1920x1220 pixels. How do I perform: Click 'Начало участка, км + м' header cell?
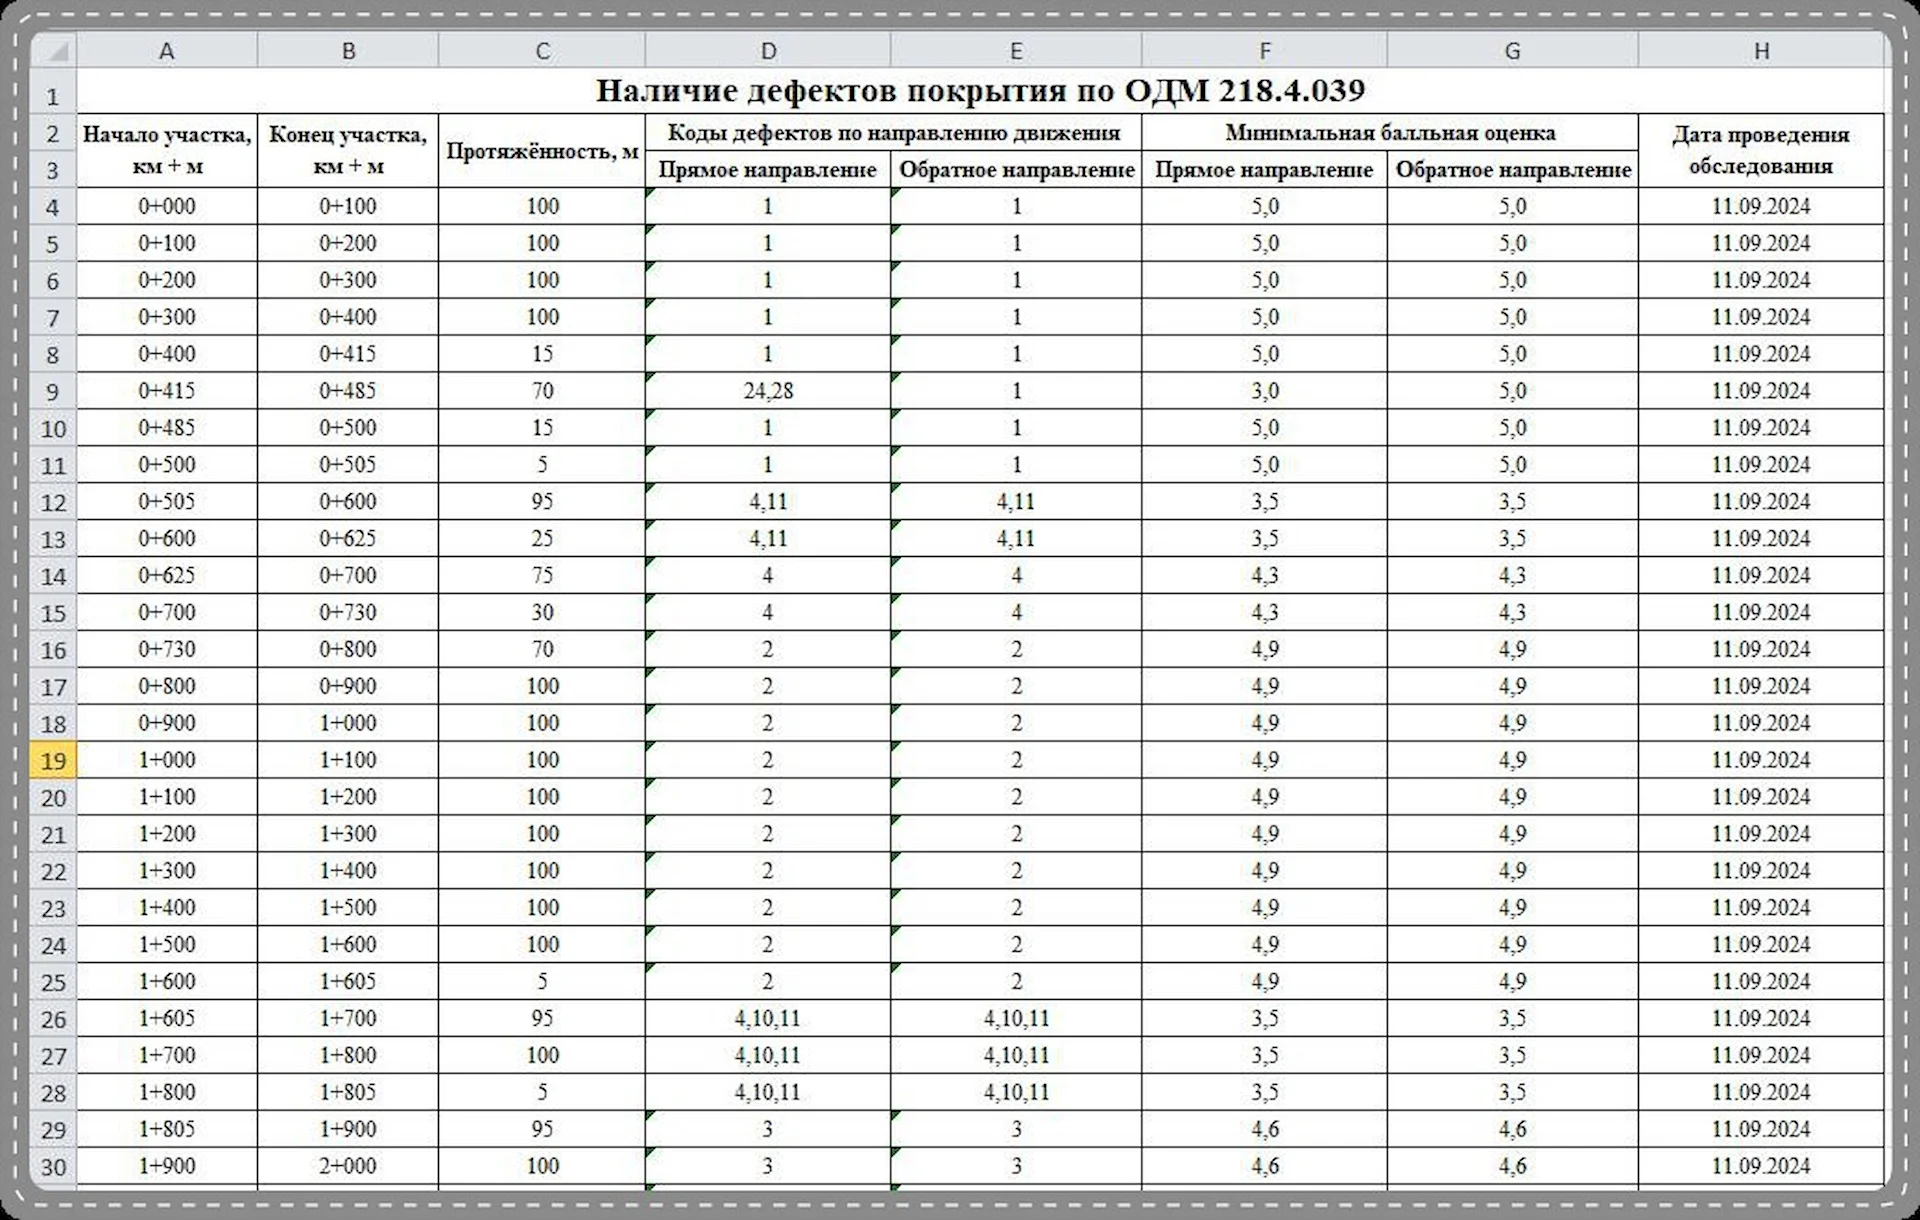click(x=167, y=151)
